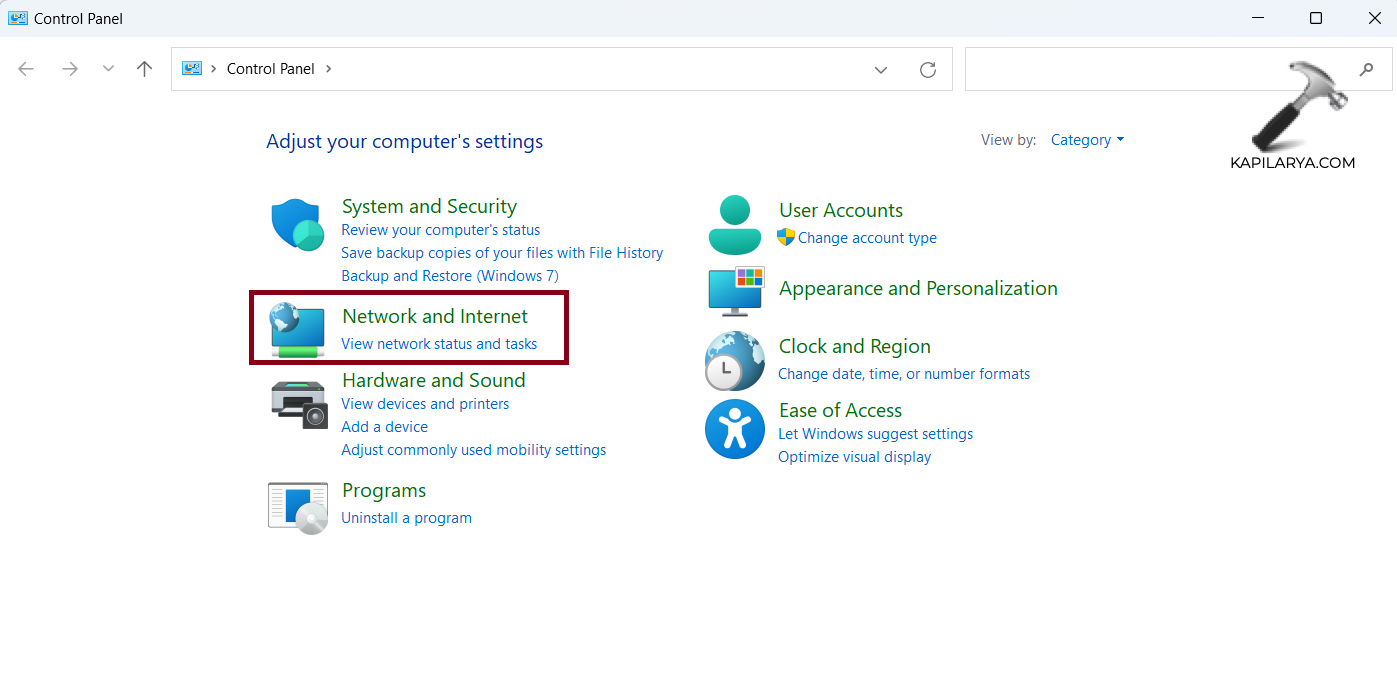Go up one folder level

145,69
